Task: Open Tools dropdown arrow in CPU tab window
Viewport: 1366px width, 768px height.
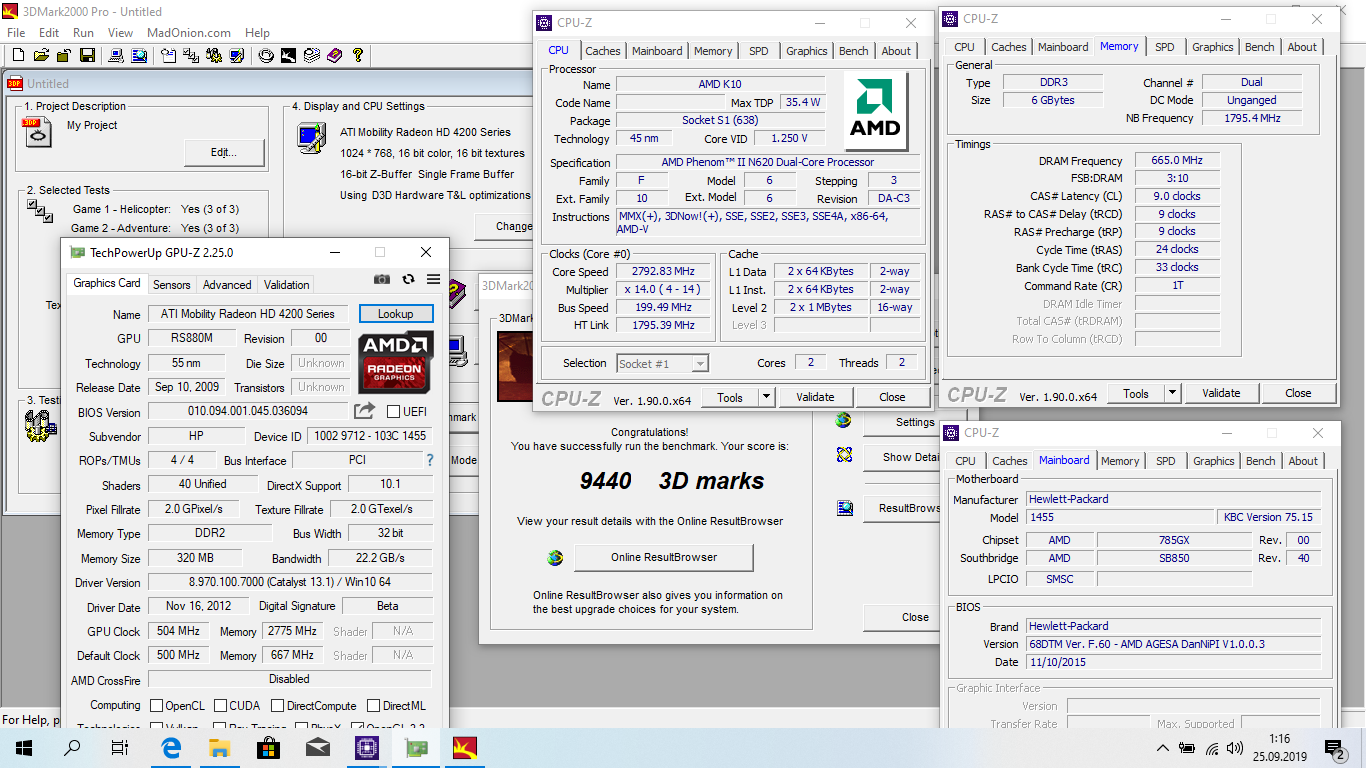Action: [x=767, y=397]
